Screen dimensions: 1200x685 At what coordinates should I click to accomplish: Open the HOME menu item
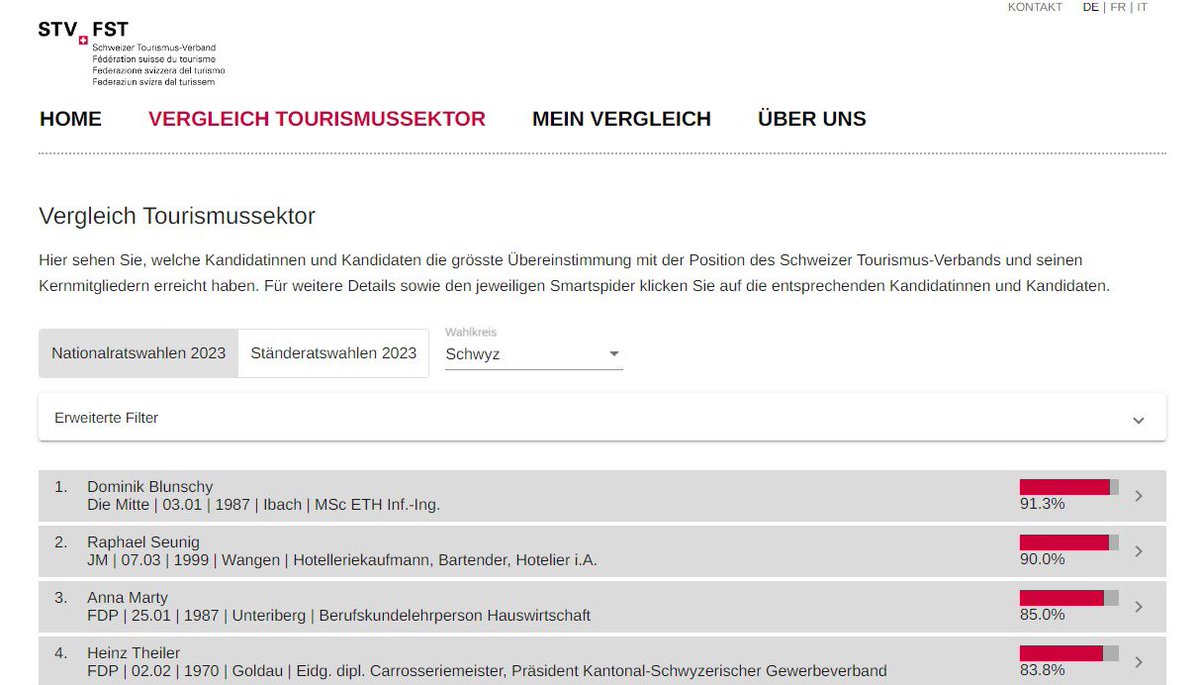(x=71, y=119)
